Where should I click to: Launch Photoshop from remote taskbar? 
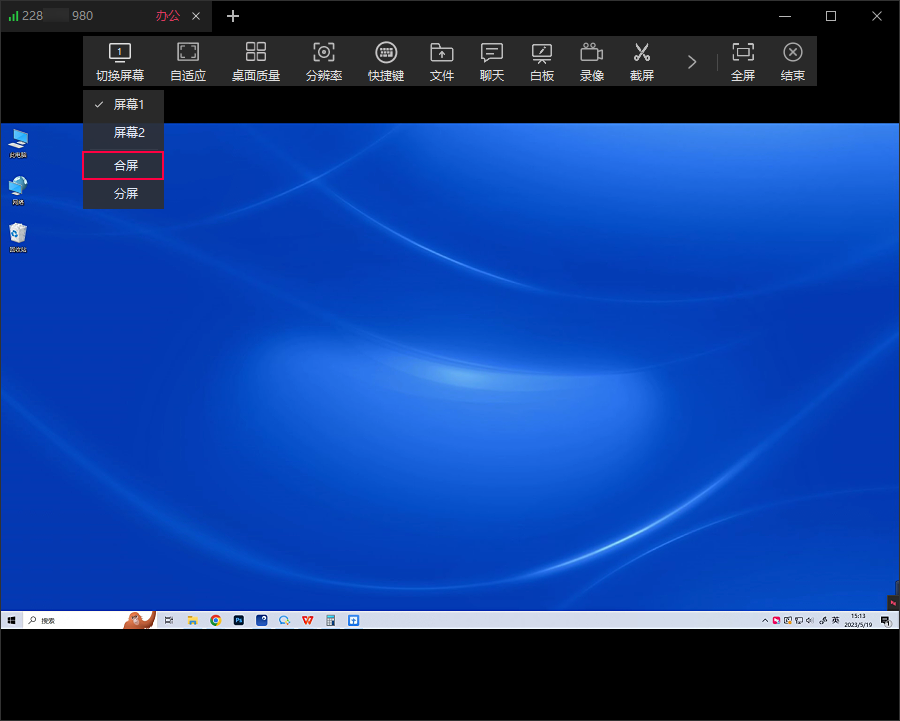click(x=239, y=620)
